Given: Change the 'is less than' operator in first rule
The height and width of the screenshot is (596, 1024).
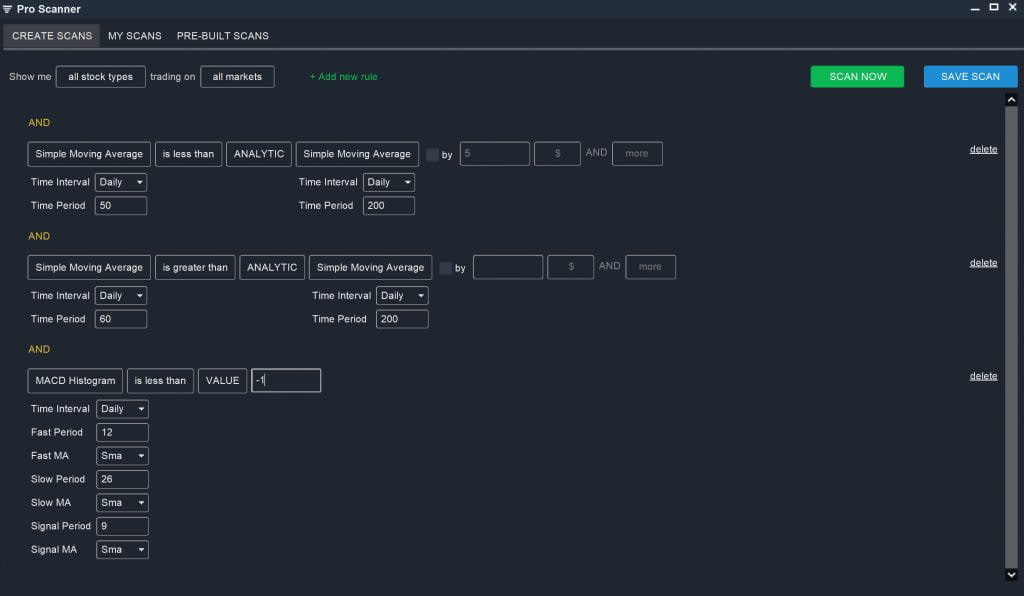Looking at the screenshot, I should click(188, 154).
